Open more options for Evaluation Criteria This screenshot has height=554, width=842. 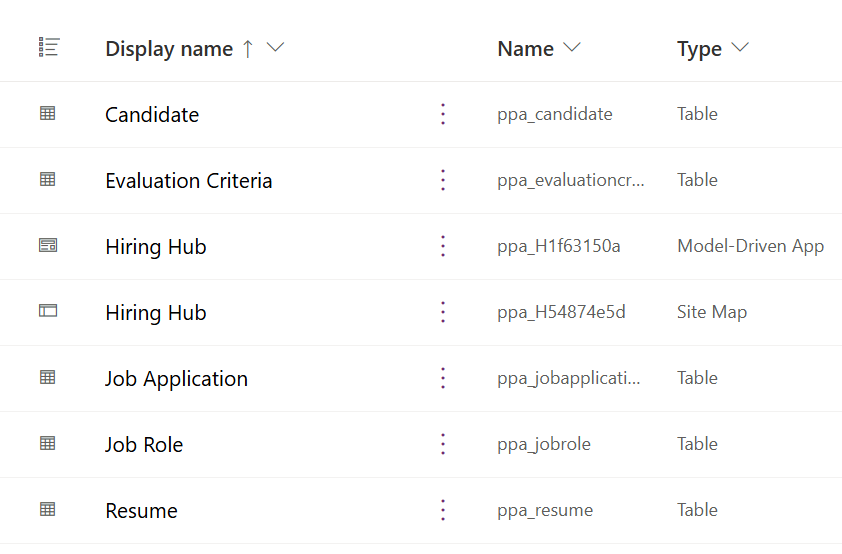pos(443,180)
